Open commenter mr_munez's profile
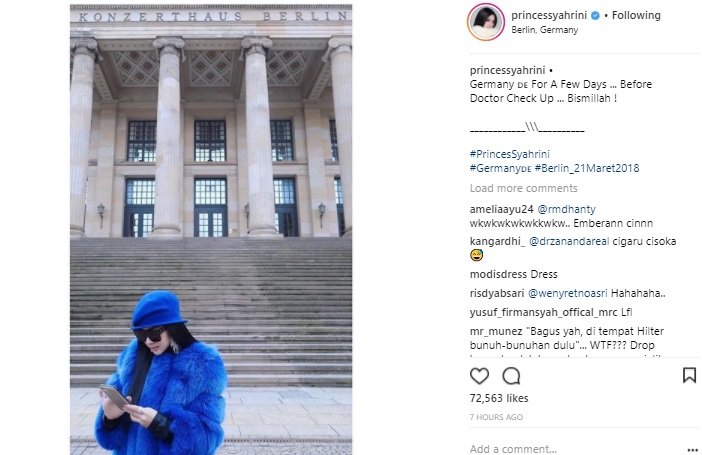This screenshot has height=455, width=702. pyautogui.click(x=496, y=331)
